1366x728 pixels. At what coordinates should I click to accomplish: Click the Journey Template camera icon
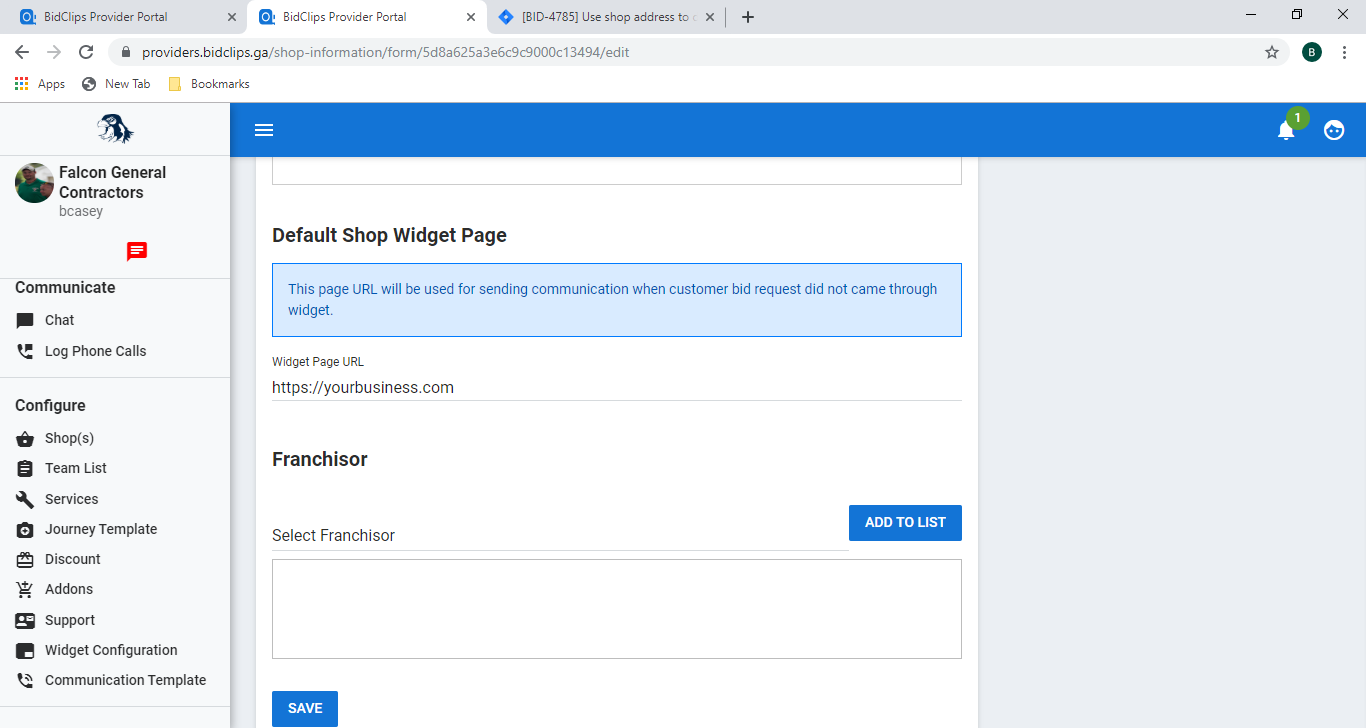point(25,529)
